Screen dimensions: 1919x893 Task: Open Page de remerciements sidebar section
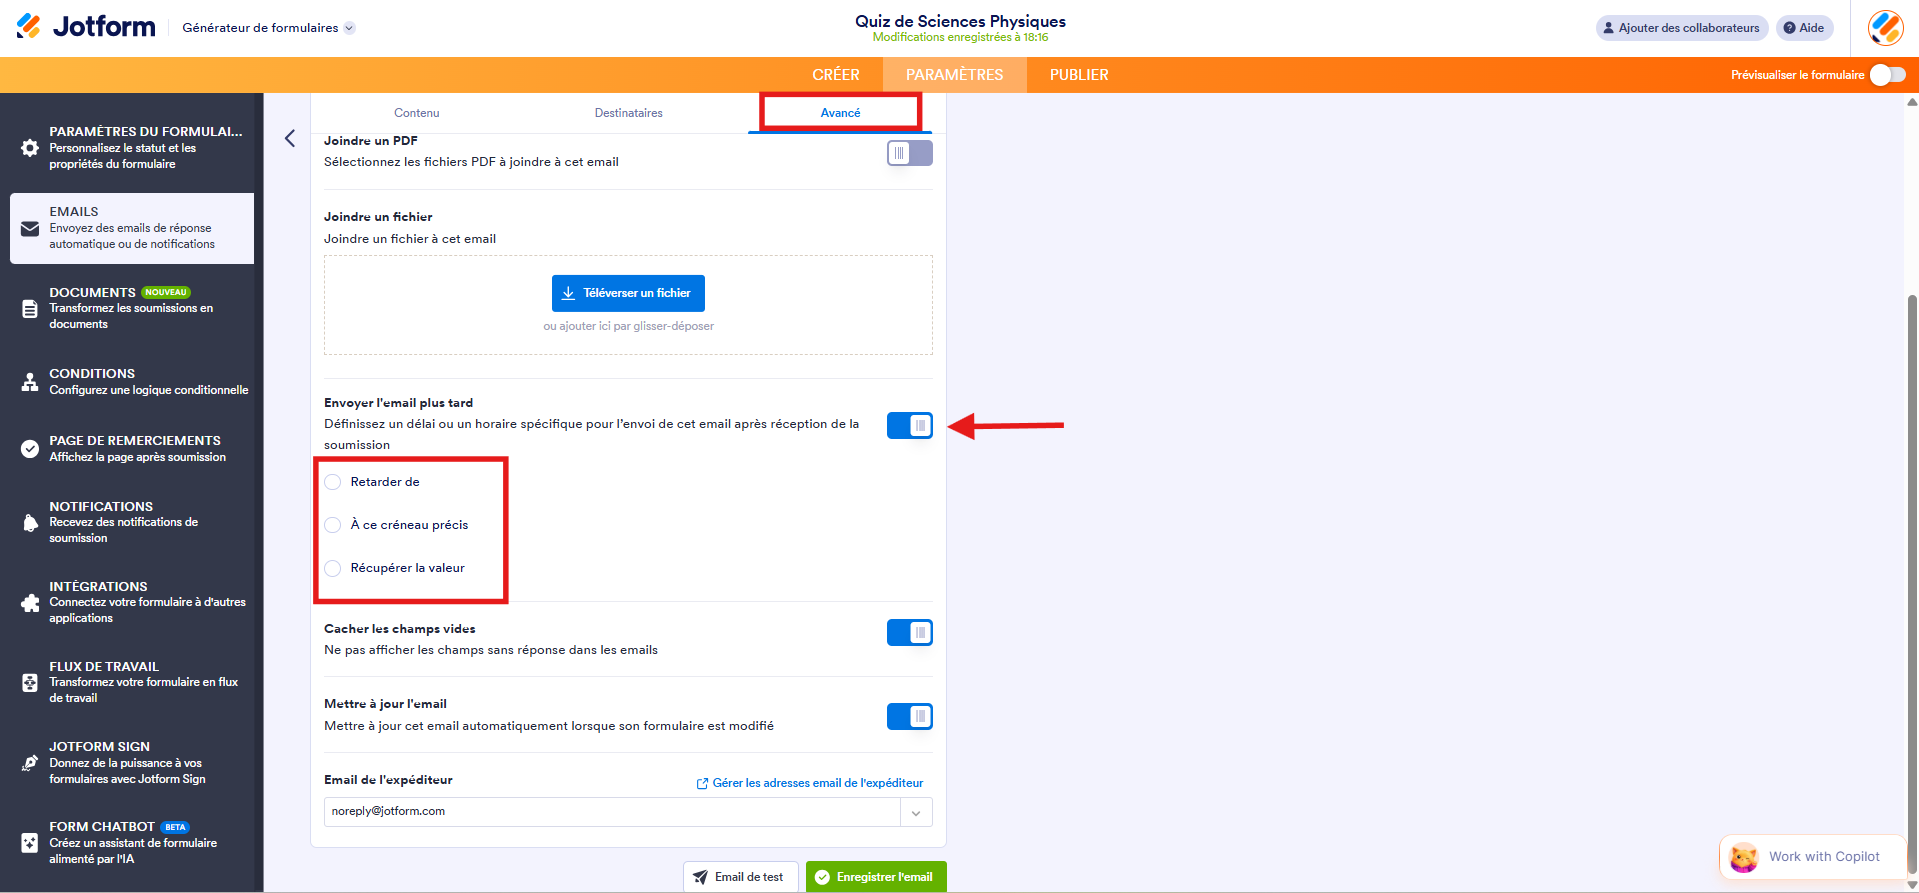click(x=132, y=448)
